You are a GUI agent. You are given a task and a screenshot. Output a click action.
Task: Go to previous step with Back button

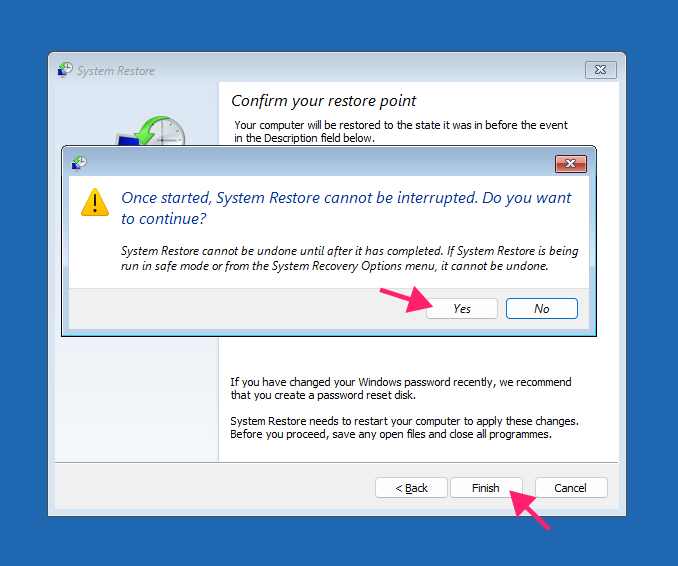[411, 488]
